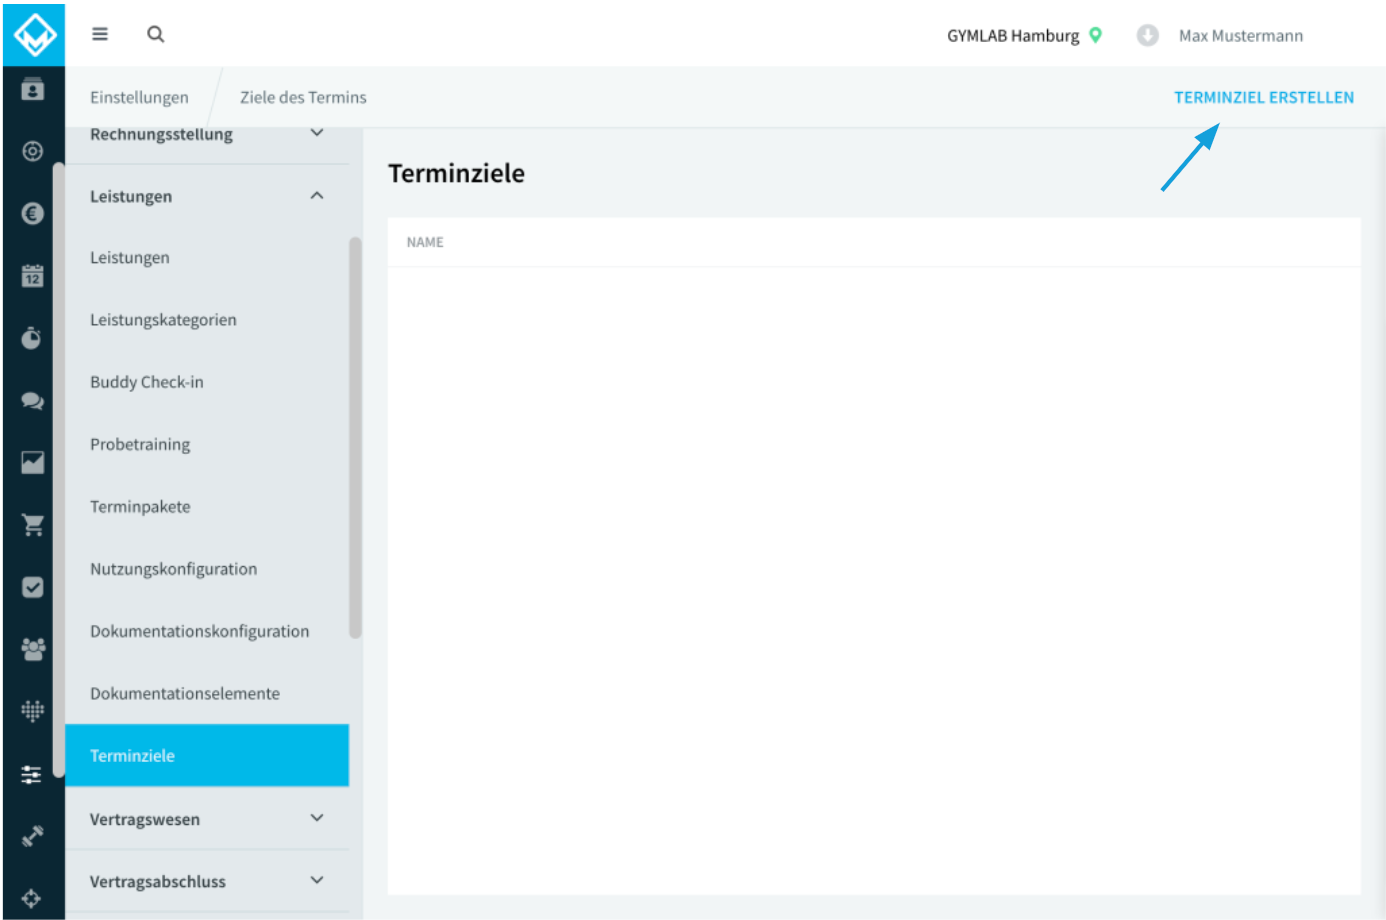
Task: Click the Vertragsabschluss section label
Action: [158, 881]
